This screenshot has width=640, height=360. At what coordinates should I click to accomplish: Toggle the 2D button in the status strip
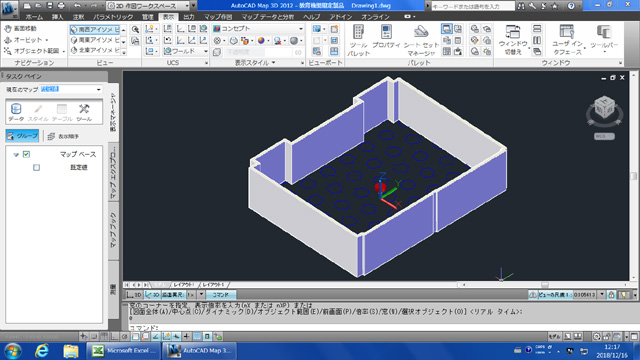click(x=134, y=294)
